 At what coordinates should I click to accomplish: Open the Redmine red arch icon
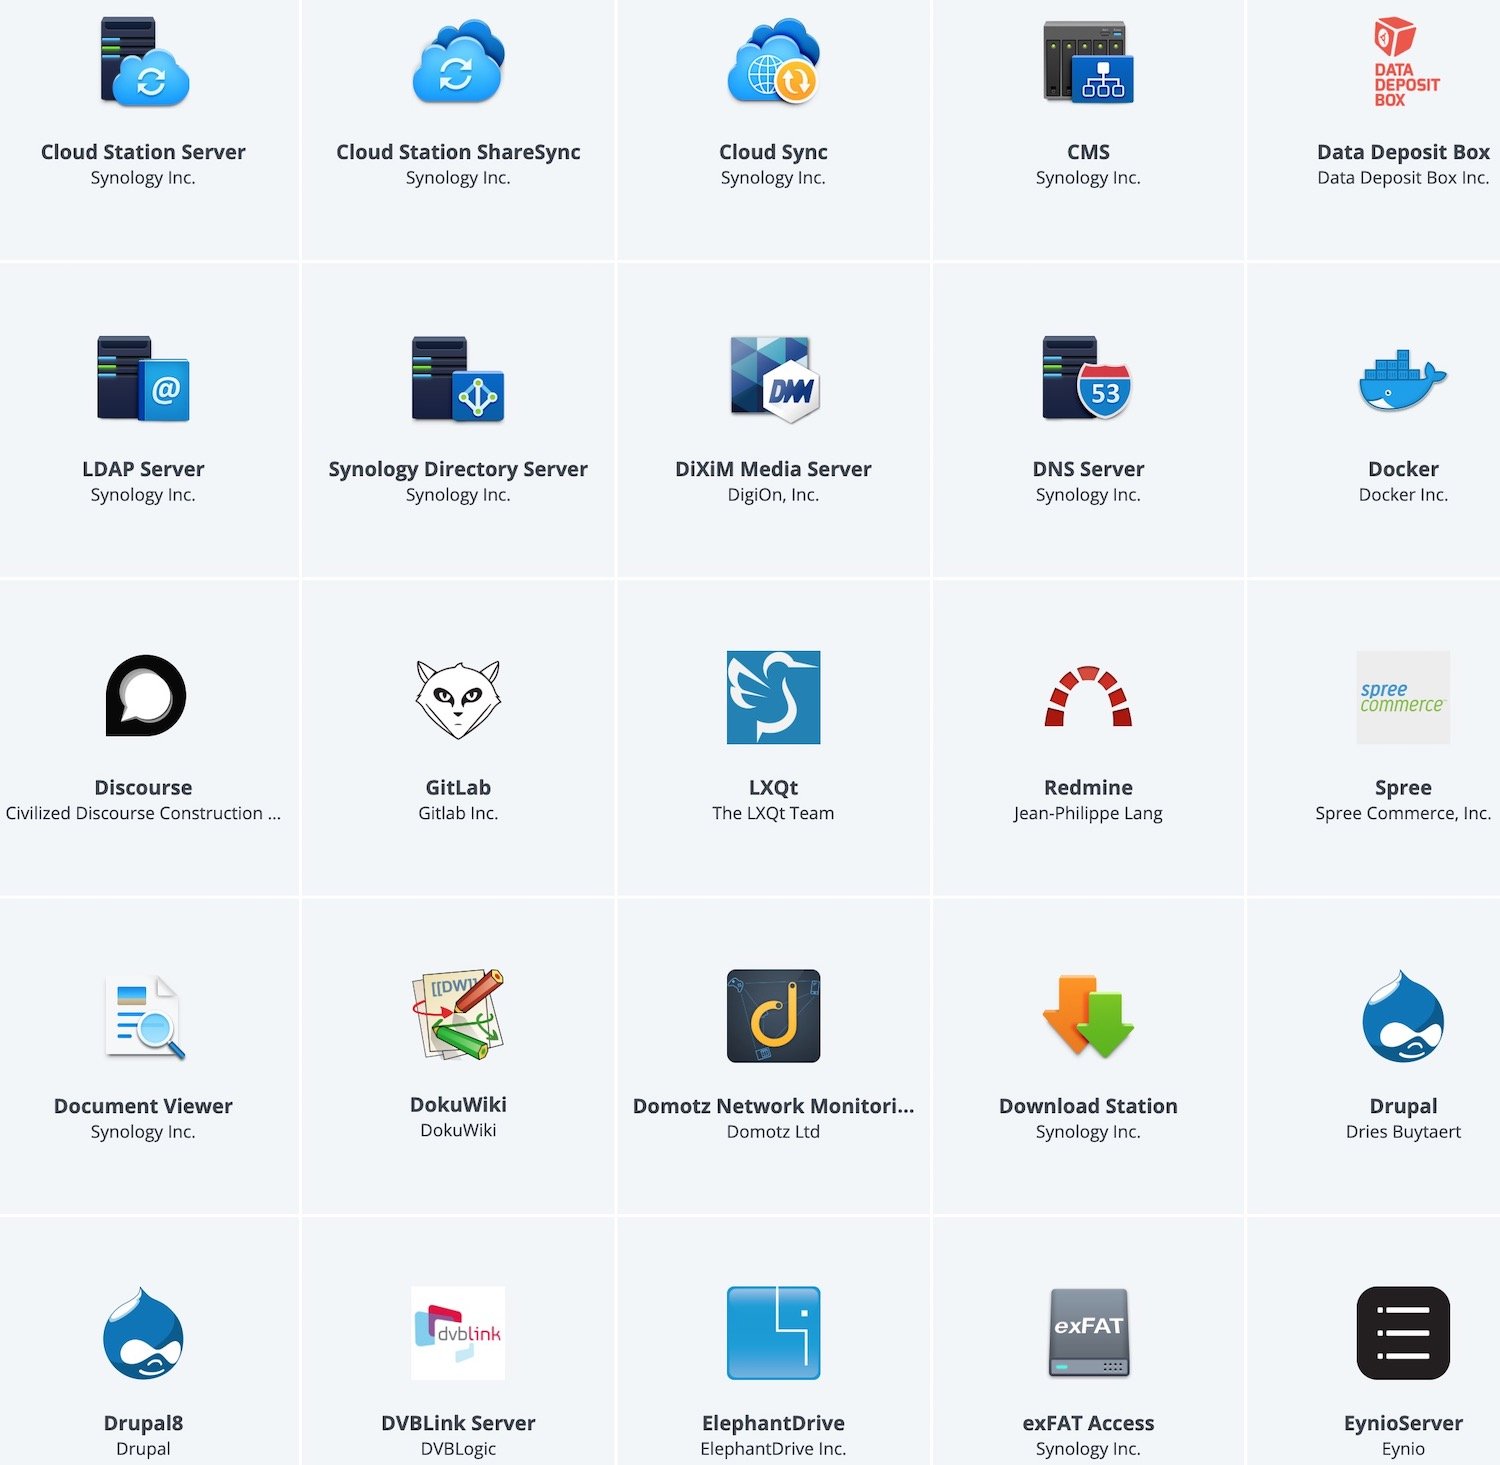pyautogui.click(x=1088, y=696)
